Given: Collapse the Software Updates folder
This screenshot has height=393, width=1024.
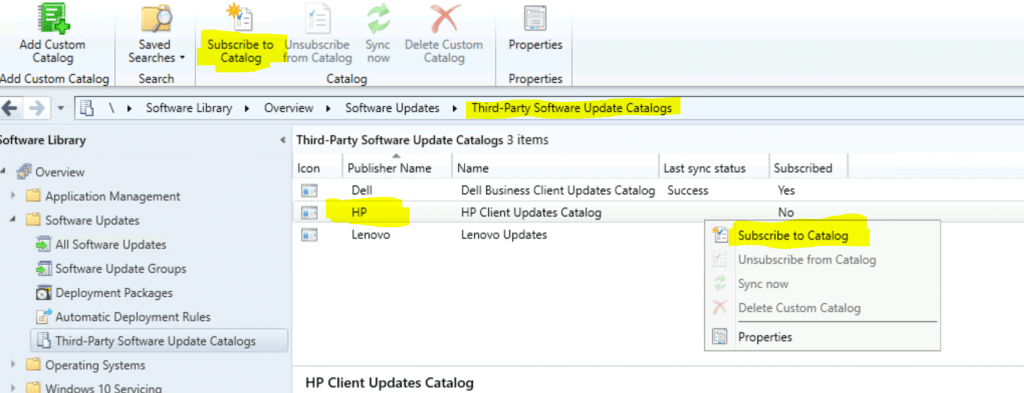Looking at the screenshot, I should (x=14, y=220).
